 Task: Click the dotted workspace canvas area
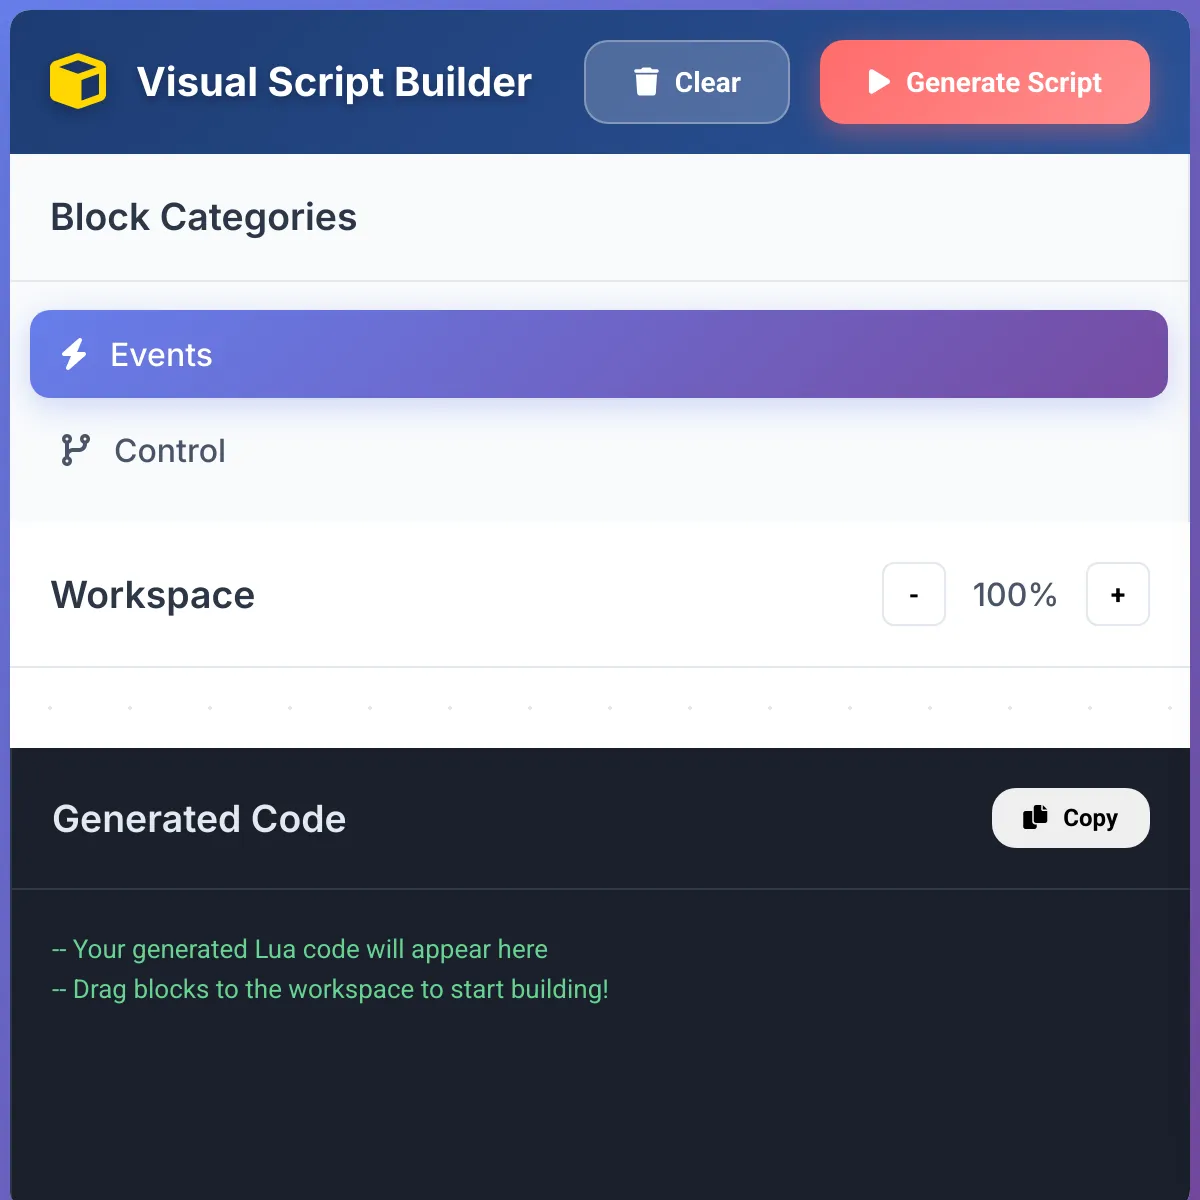[600, 708]
